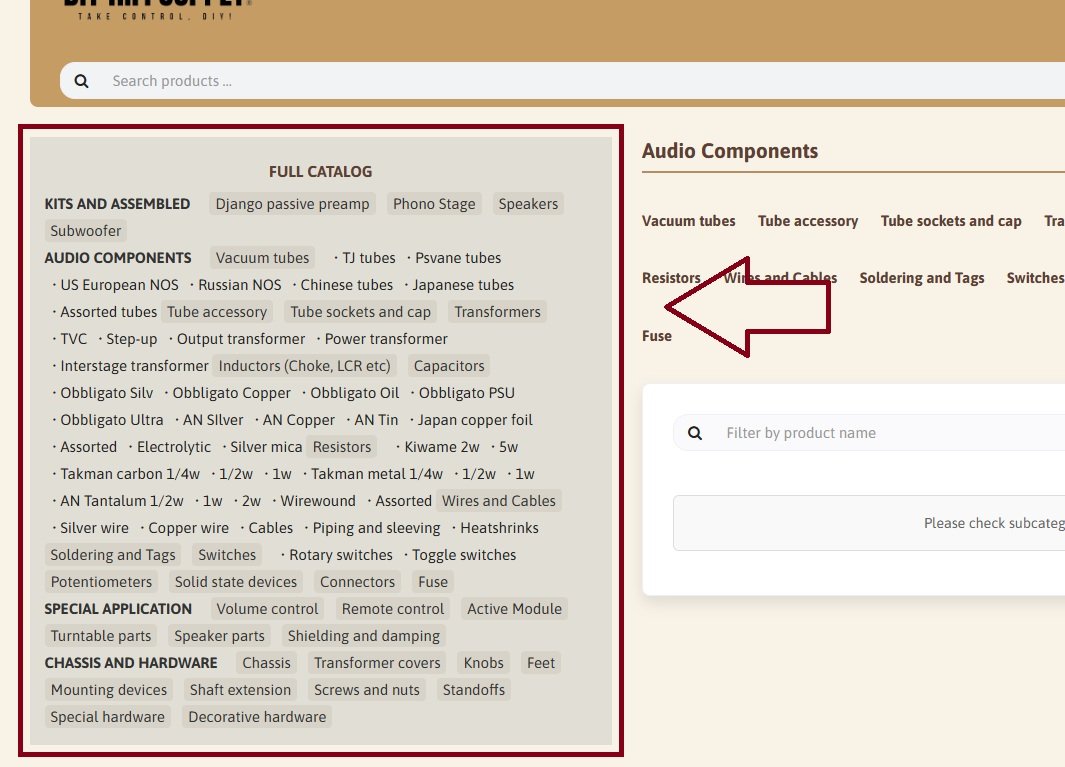Open the Remote control category
Screen dimensions: 1065x767
coord(392,609)
